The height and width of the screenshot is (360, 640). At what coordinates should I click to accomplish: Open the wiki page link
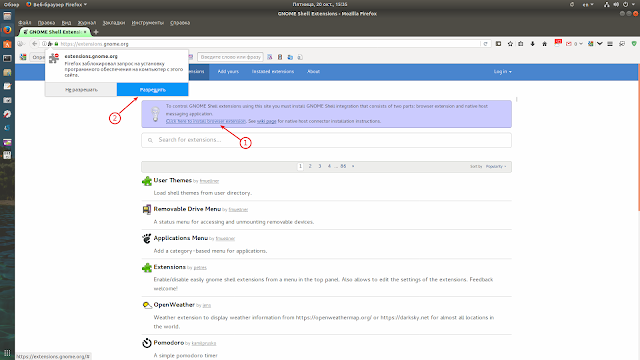pos(267,121)
